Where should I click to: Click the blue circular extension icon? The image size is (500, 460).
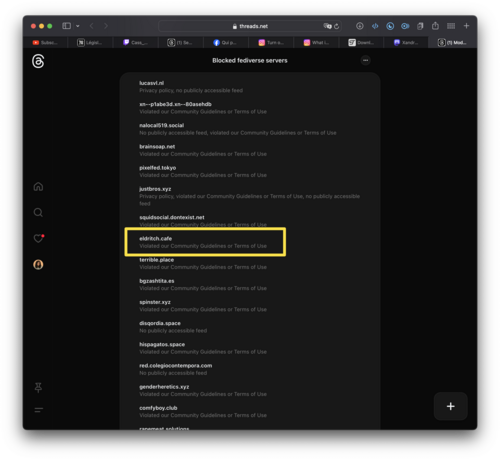pyautogui.click(x=390, y=26)
